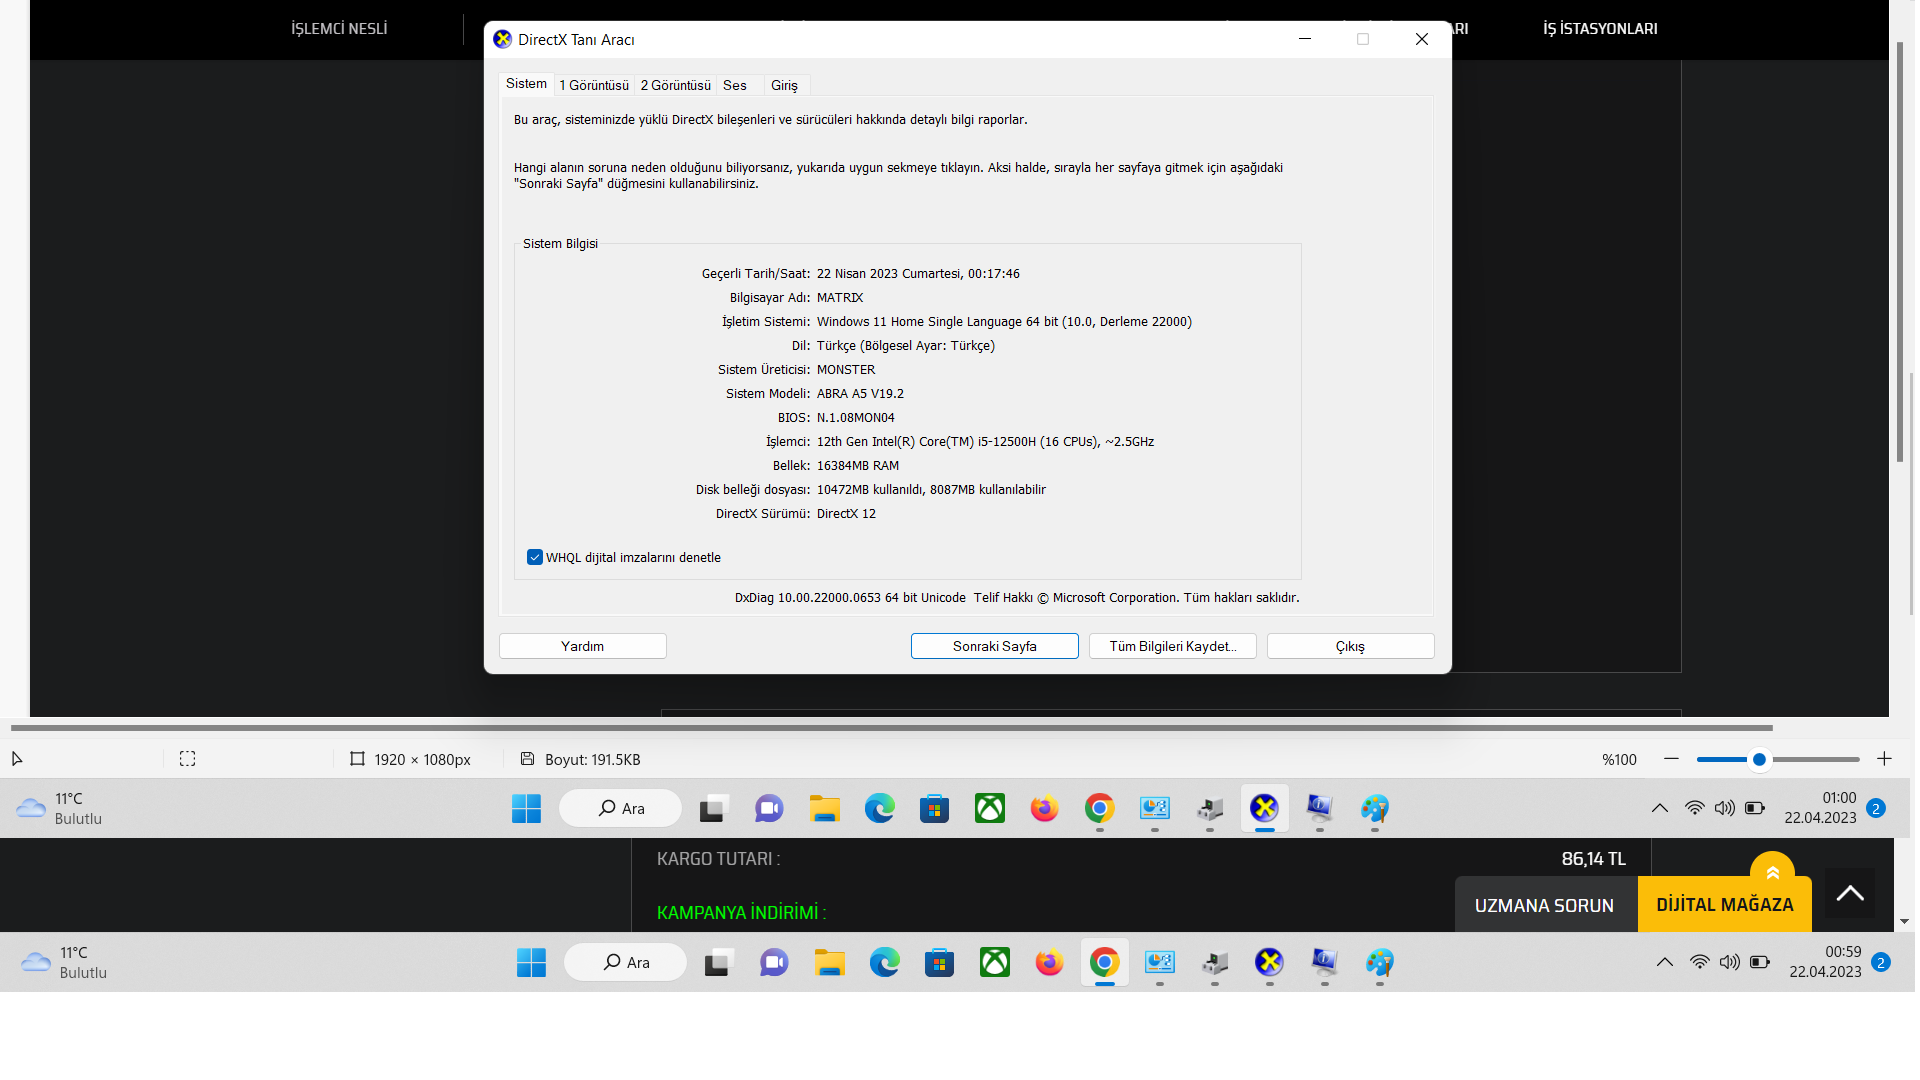
Task: Open Firefox from the upper taskbar
Action: point(1045,808)
